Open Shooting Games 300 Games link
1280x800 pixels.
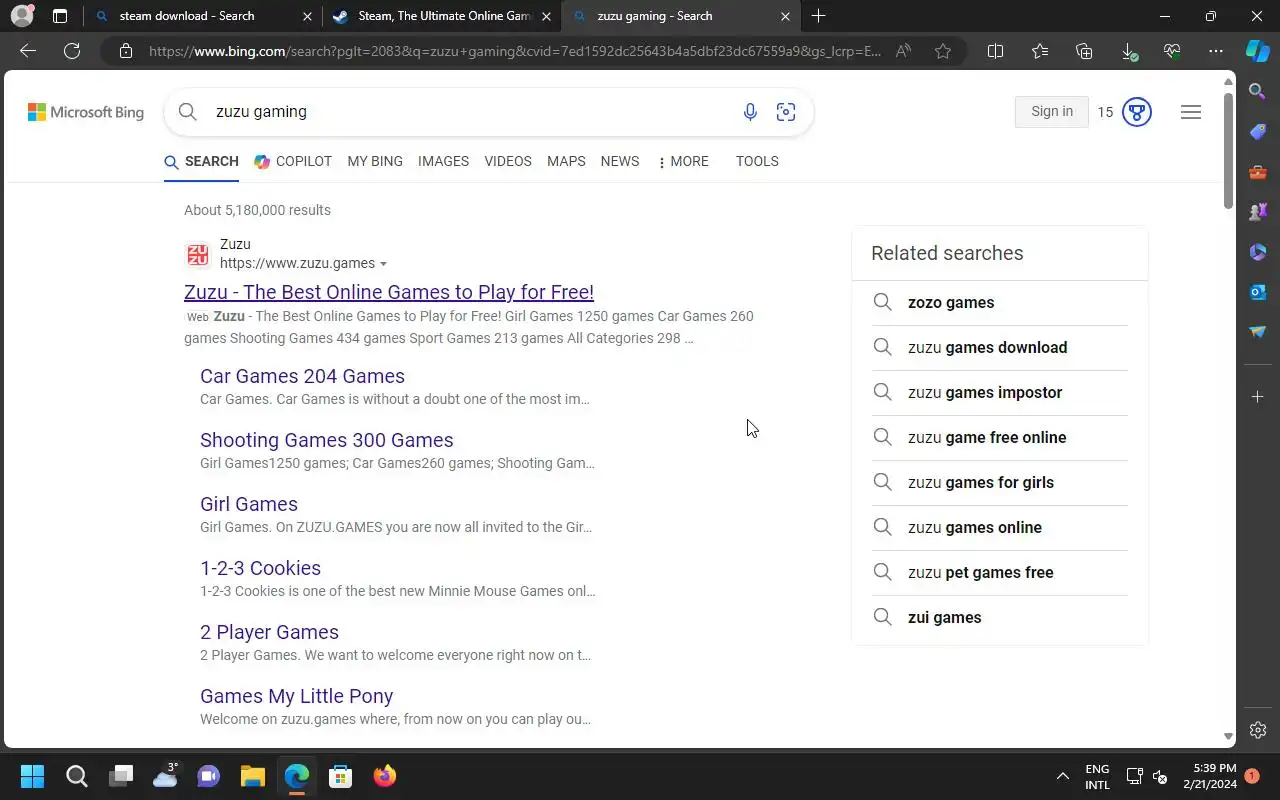coord(327,440)
